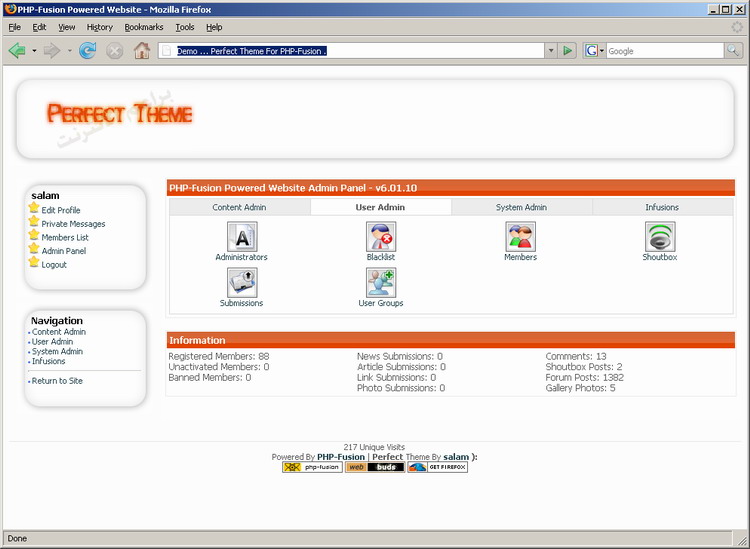Click the Firefox activity throbber icon

click(737, 27)
